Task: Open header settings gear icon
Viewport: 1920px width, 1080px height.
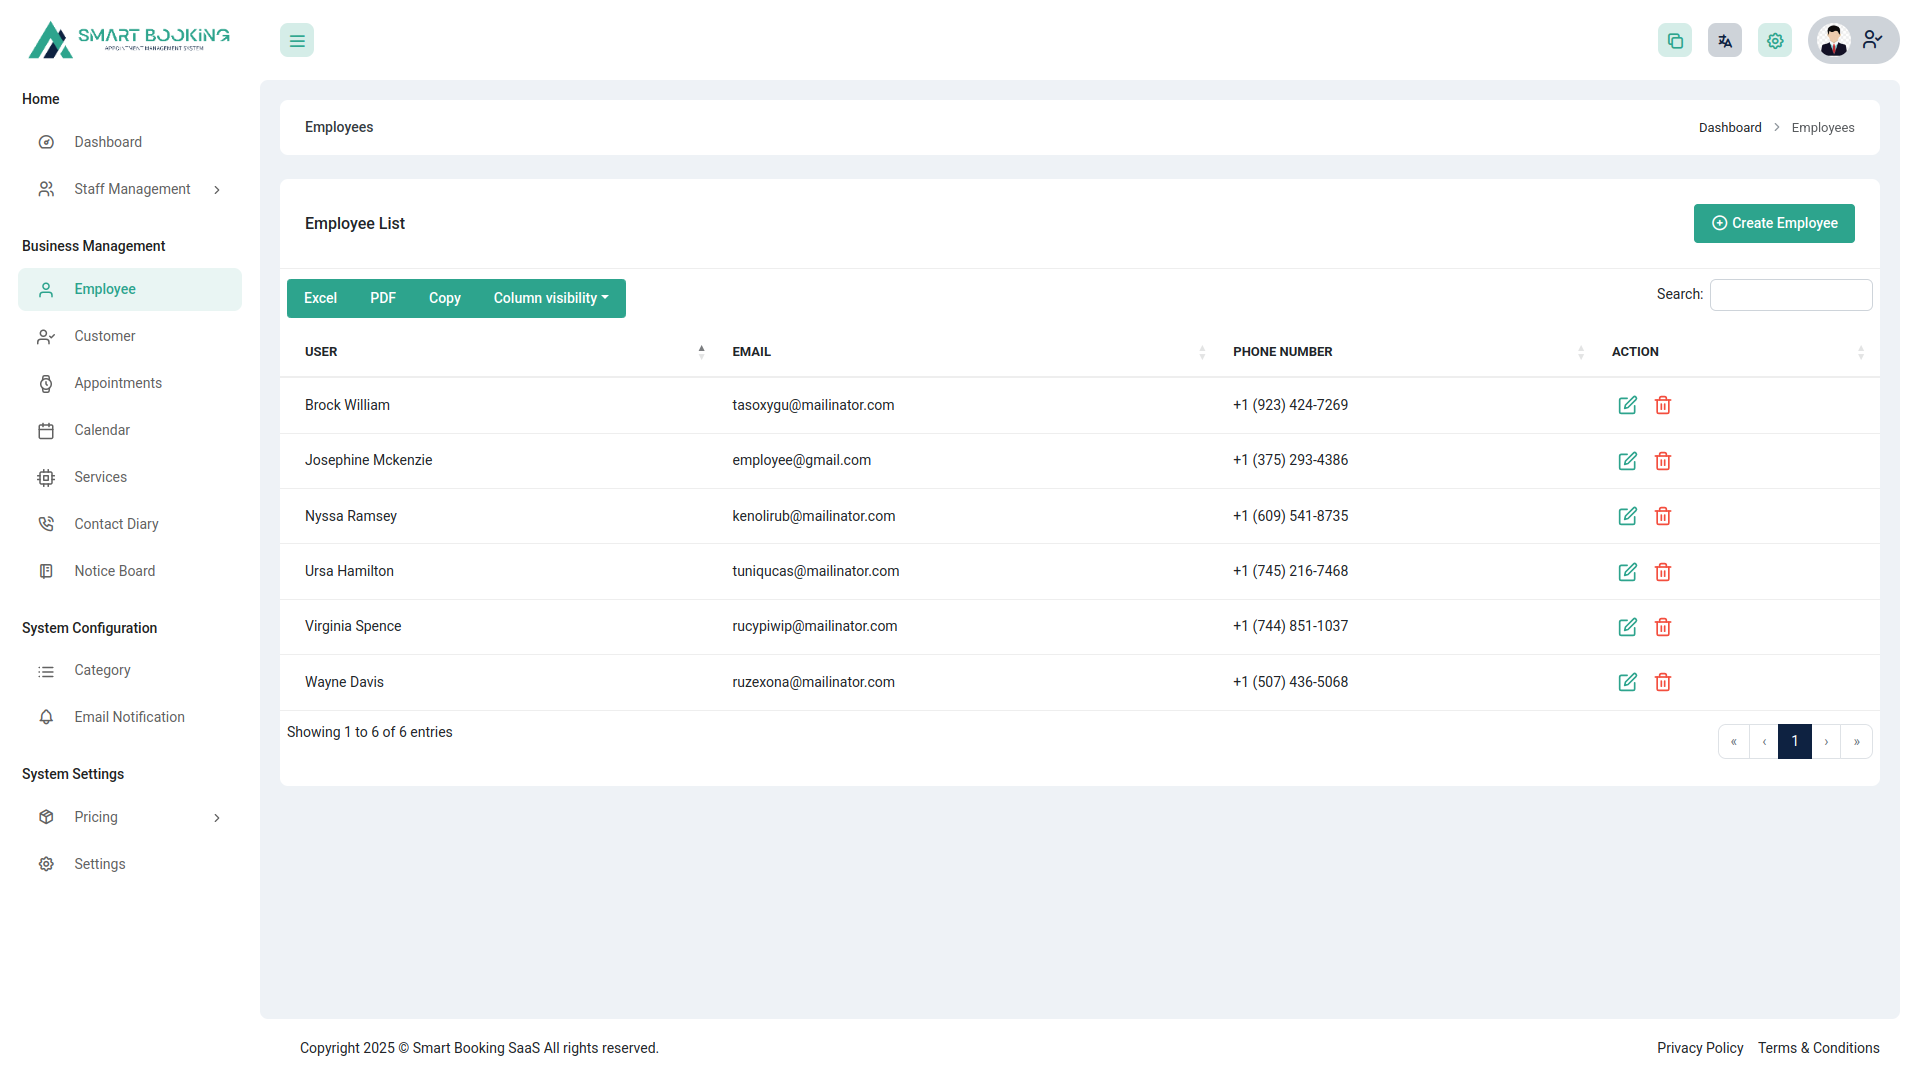Action: (1774, 40)
